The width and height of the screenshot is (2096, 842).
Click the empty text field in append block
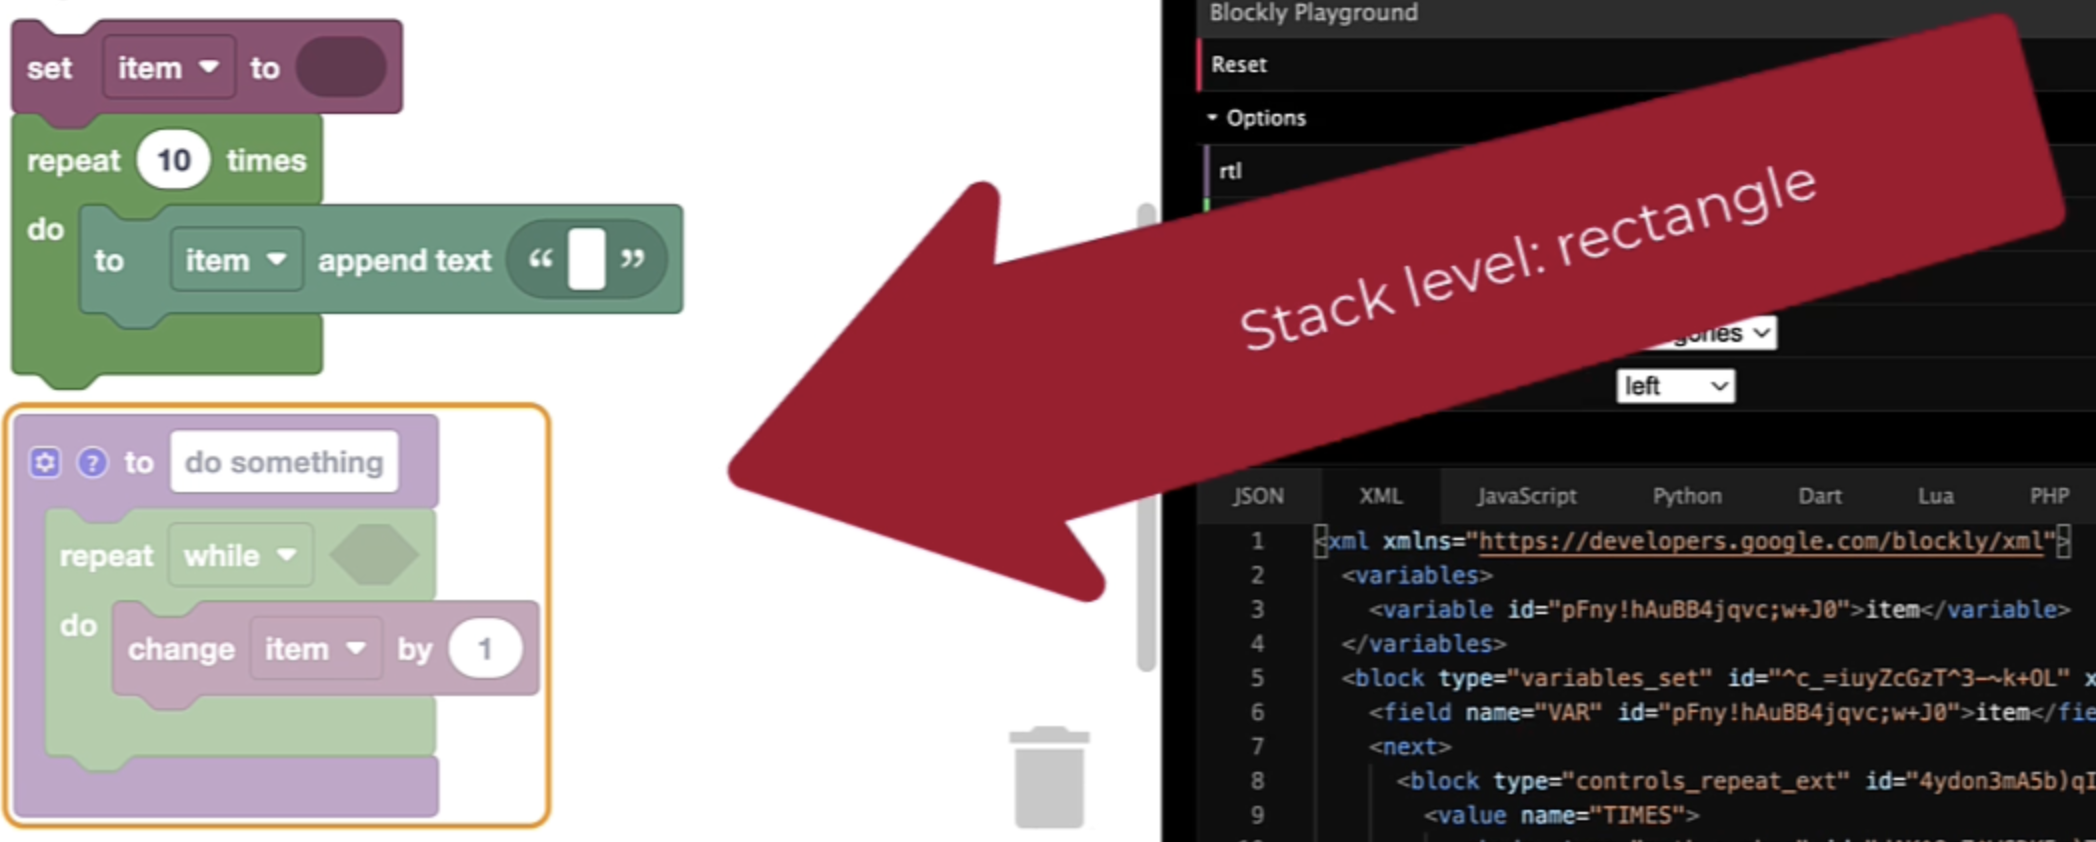pos(587,259)
